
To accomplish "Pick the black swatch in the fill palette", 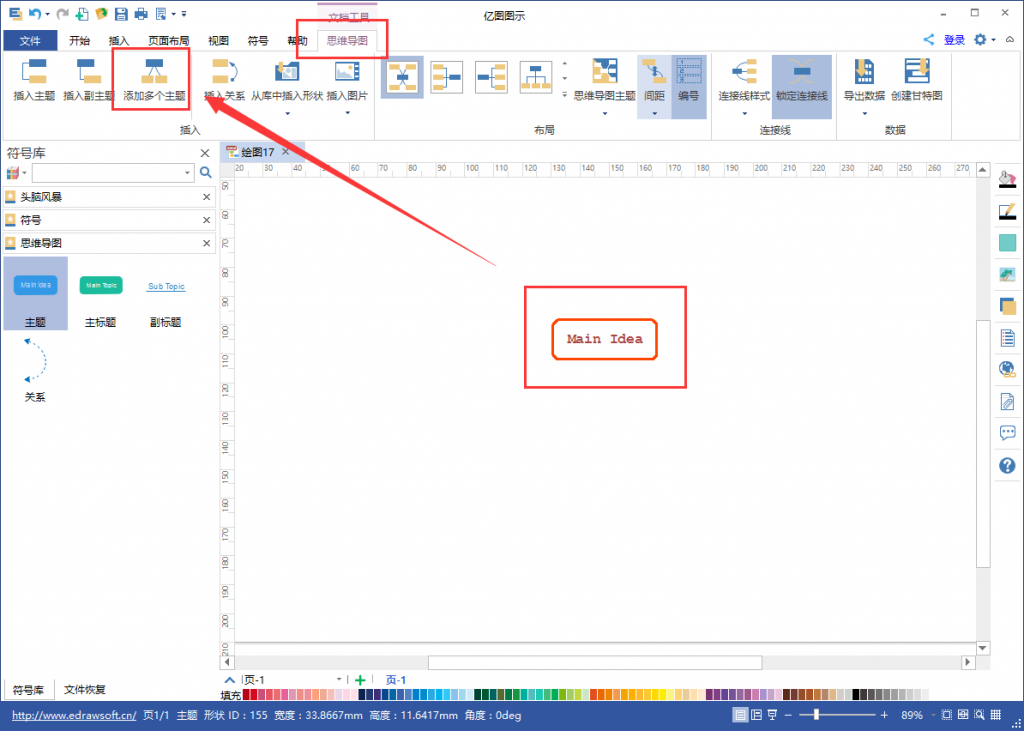I will coord(856,694).
